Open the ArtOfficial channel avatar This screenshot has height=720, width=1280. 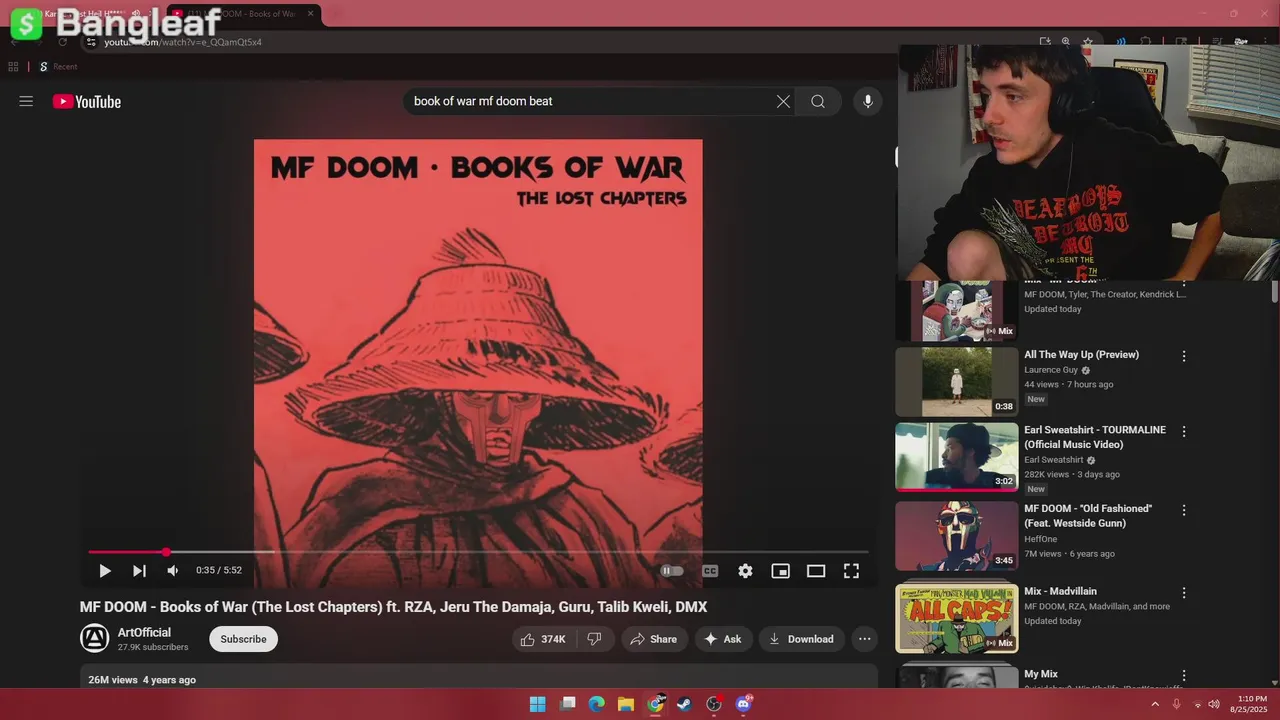point(94,639)
